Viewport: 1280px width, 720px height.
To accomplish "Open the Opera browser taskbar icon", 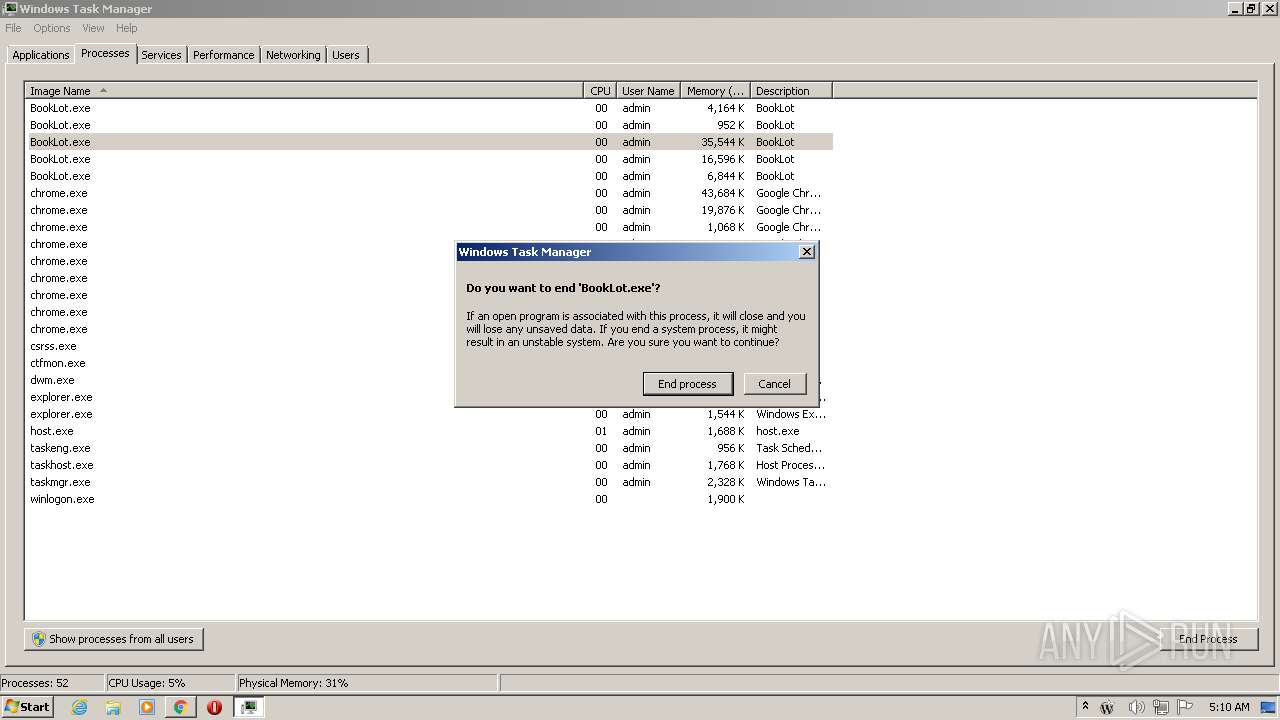I will coord(214,707).
